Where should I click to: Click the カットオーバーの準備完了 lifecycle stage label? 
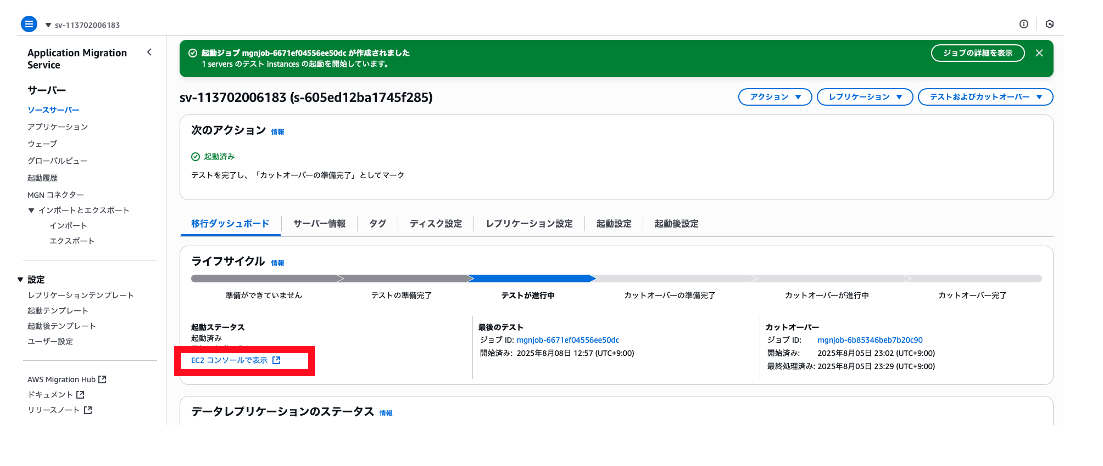tap(670, 296)
